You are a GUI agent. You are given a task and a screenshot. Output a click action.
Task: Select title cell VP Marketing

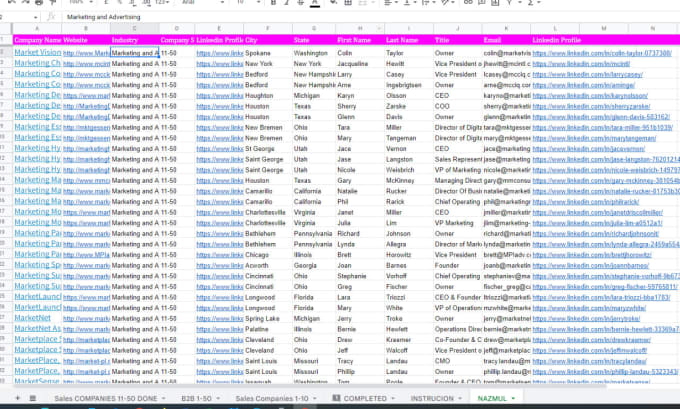[x=458, y=223]
